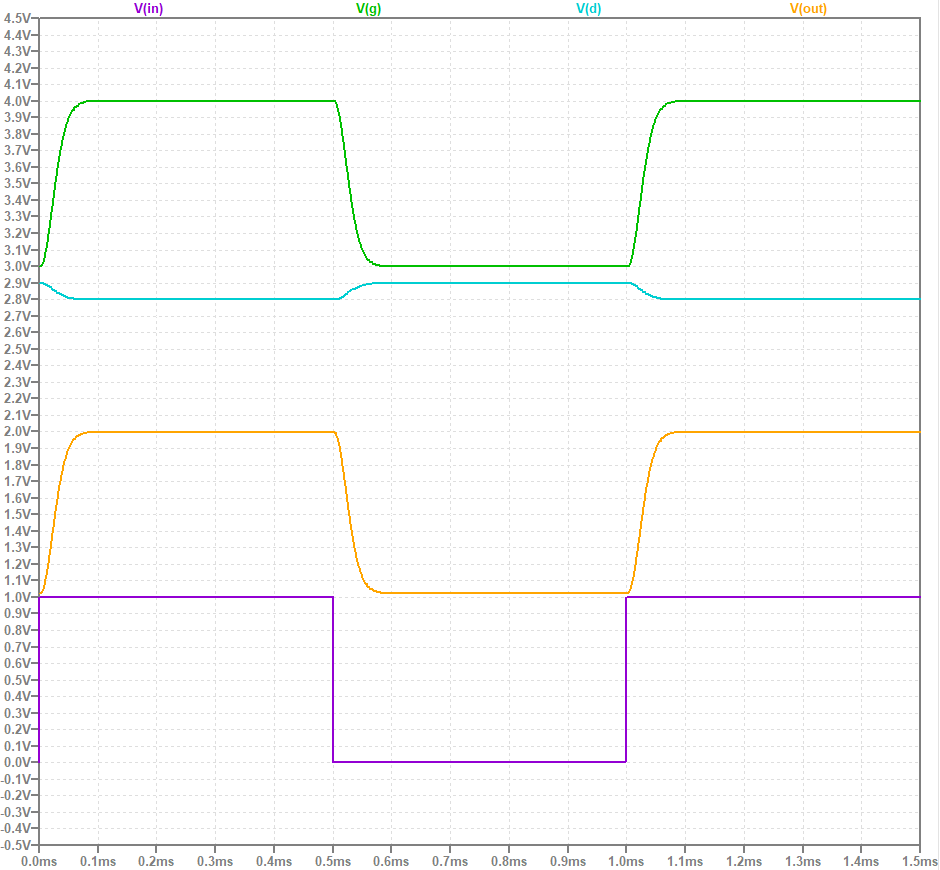Click the 1.0ms time axis label

coord(628,860)
